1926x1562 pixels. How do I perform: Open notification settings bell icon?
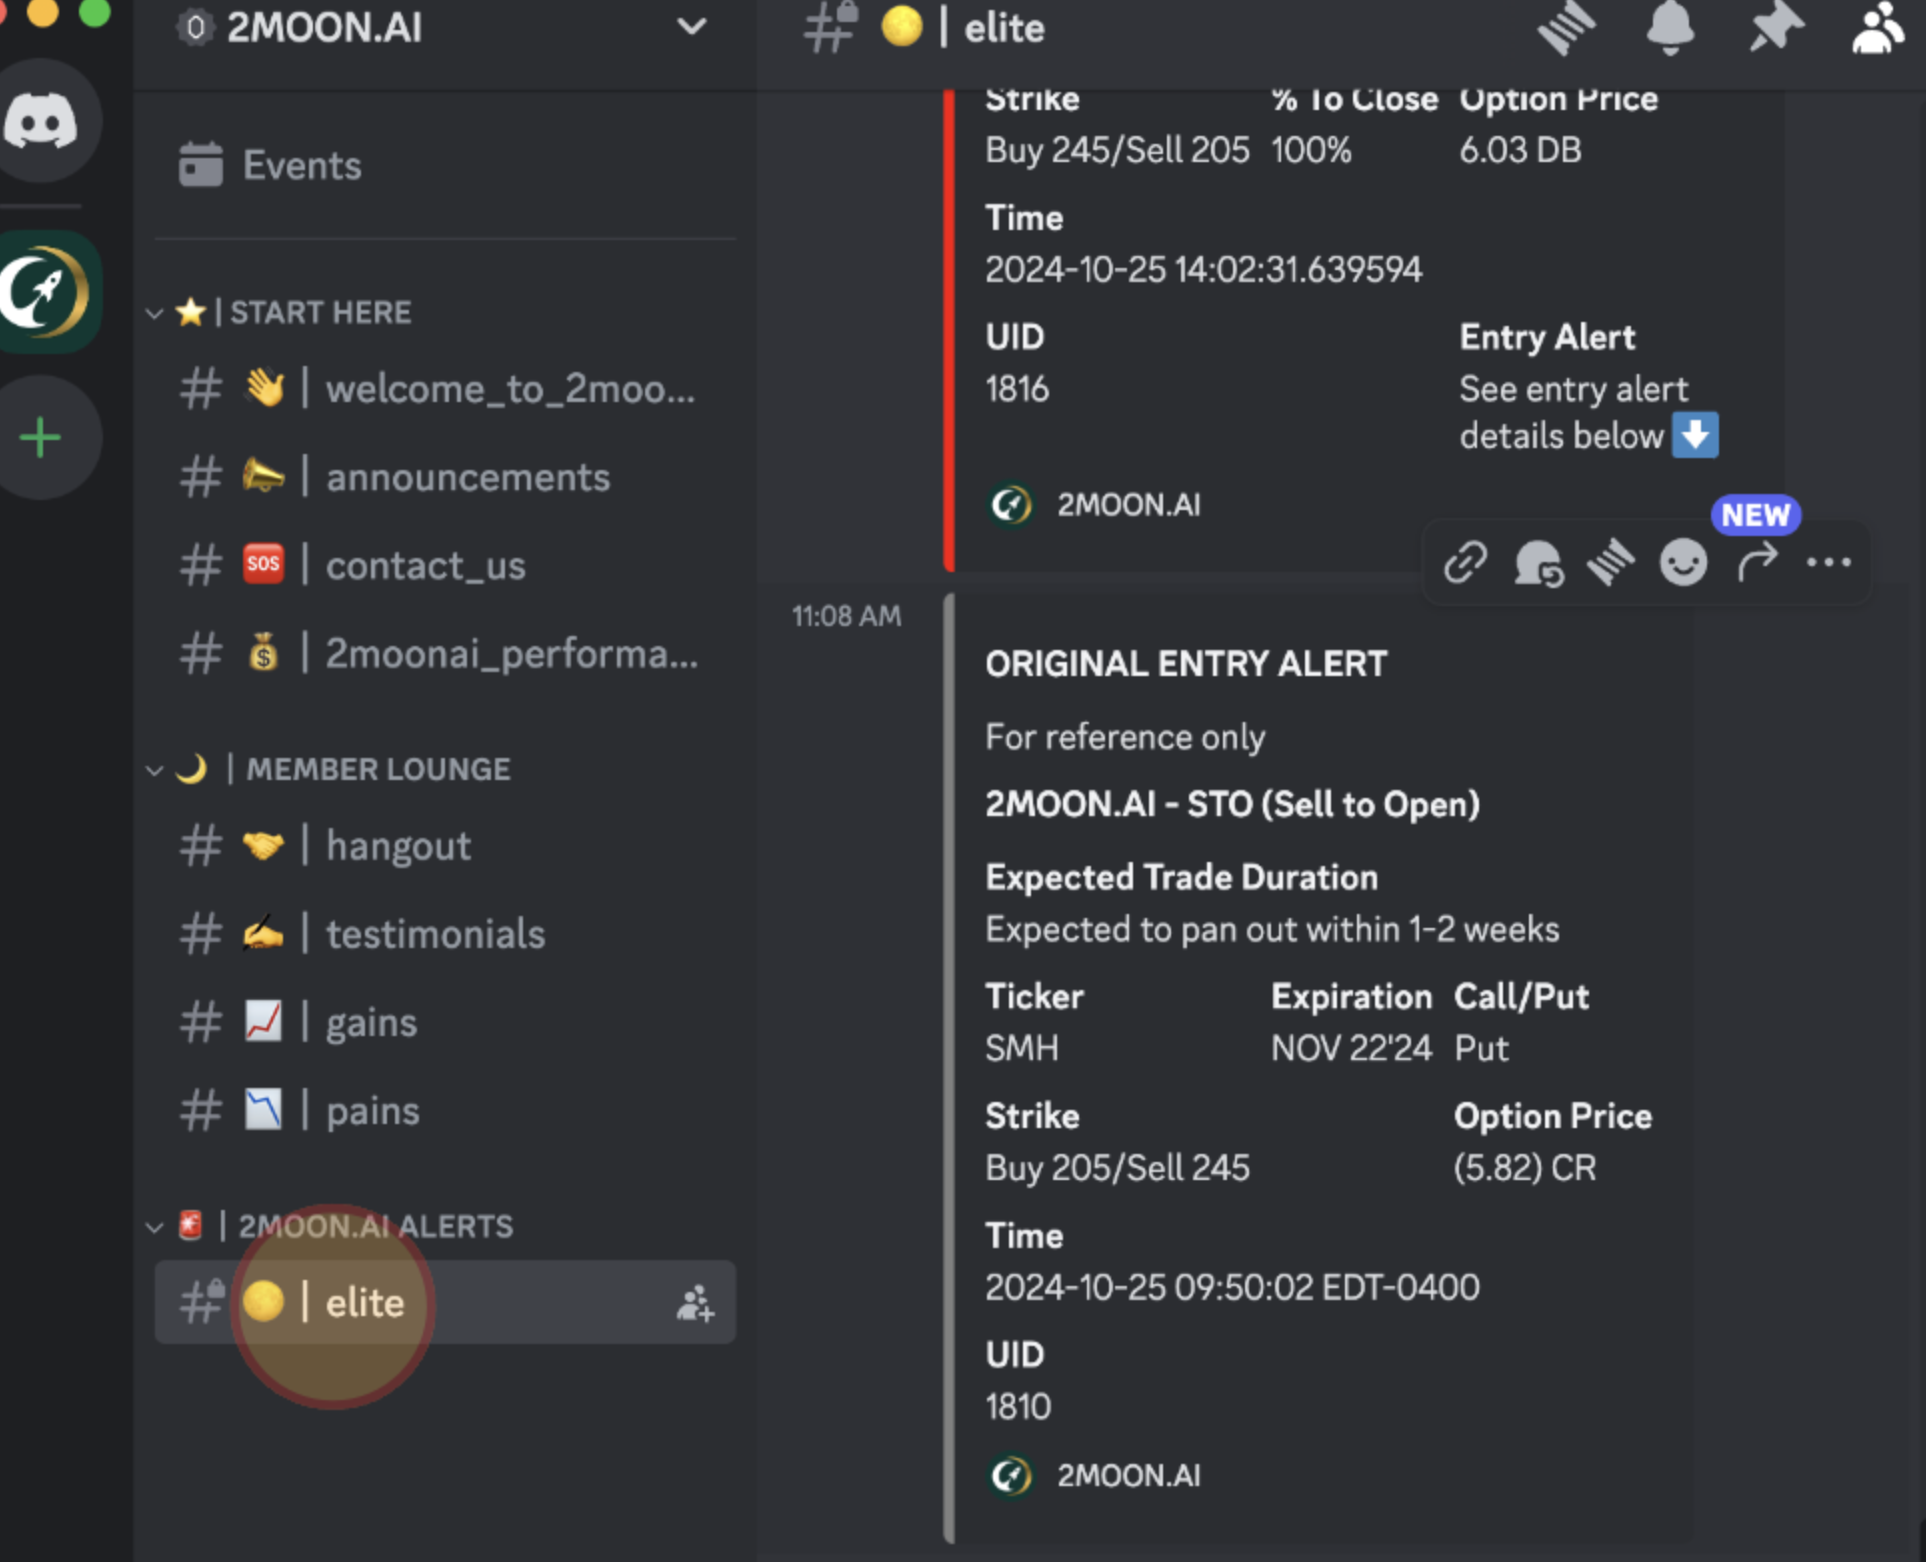1670,28
